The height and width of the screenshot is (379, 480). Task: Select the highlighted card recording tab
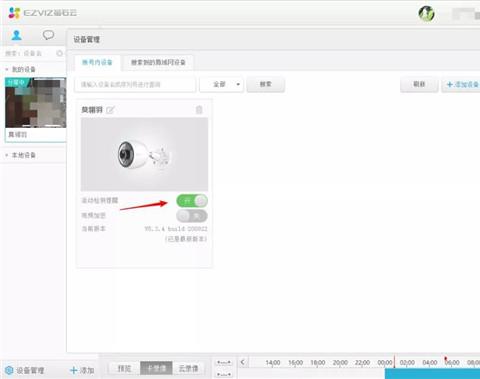(156, 368)
